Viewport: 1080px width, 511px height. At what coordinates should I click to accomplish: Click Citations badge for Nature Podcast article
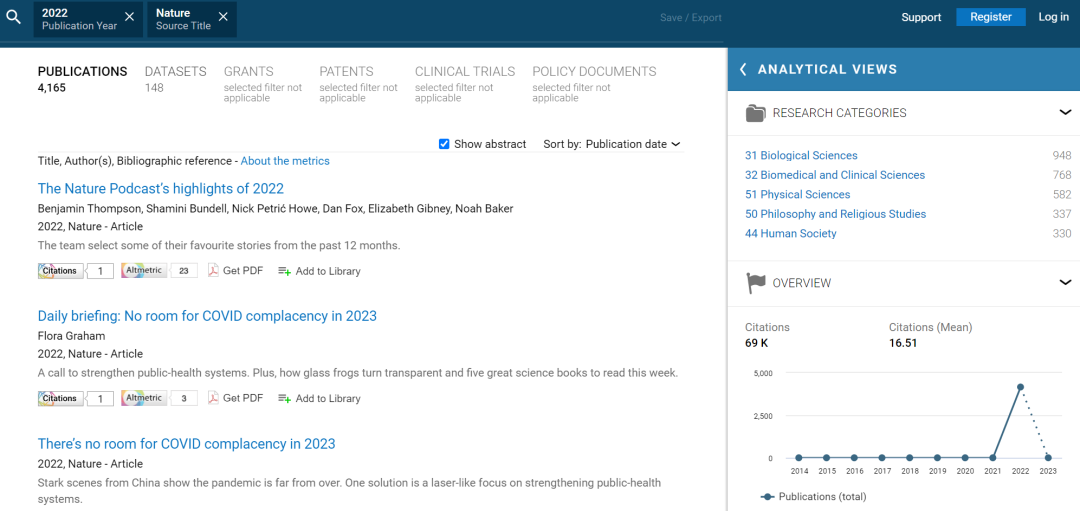pyautogui.click(x=75, y=271)
